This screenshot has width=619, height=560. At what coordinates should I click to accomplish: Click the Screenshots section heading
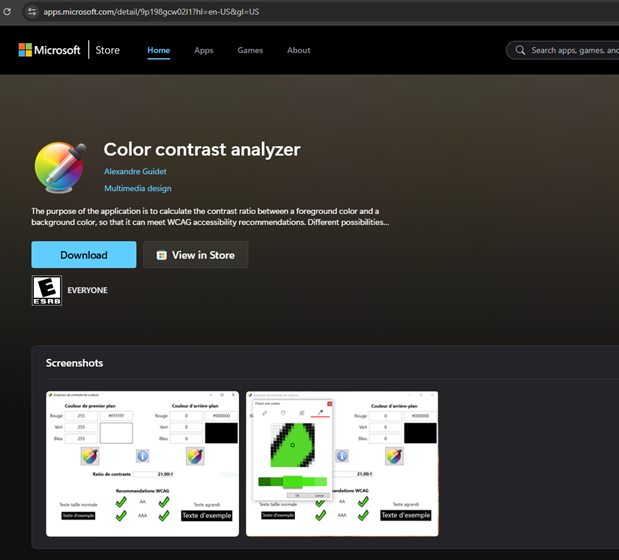point(74,363)
